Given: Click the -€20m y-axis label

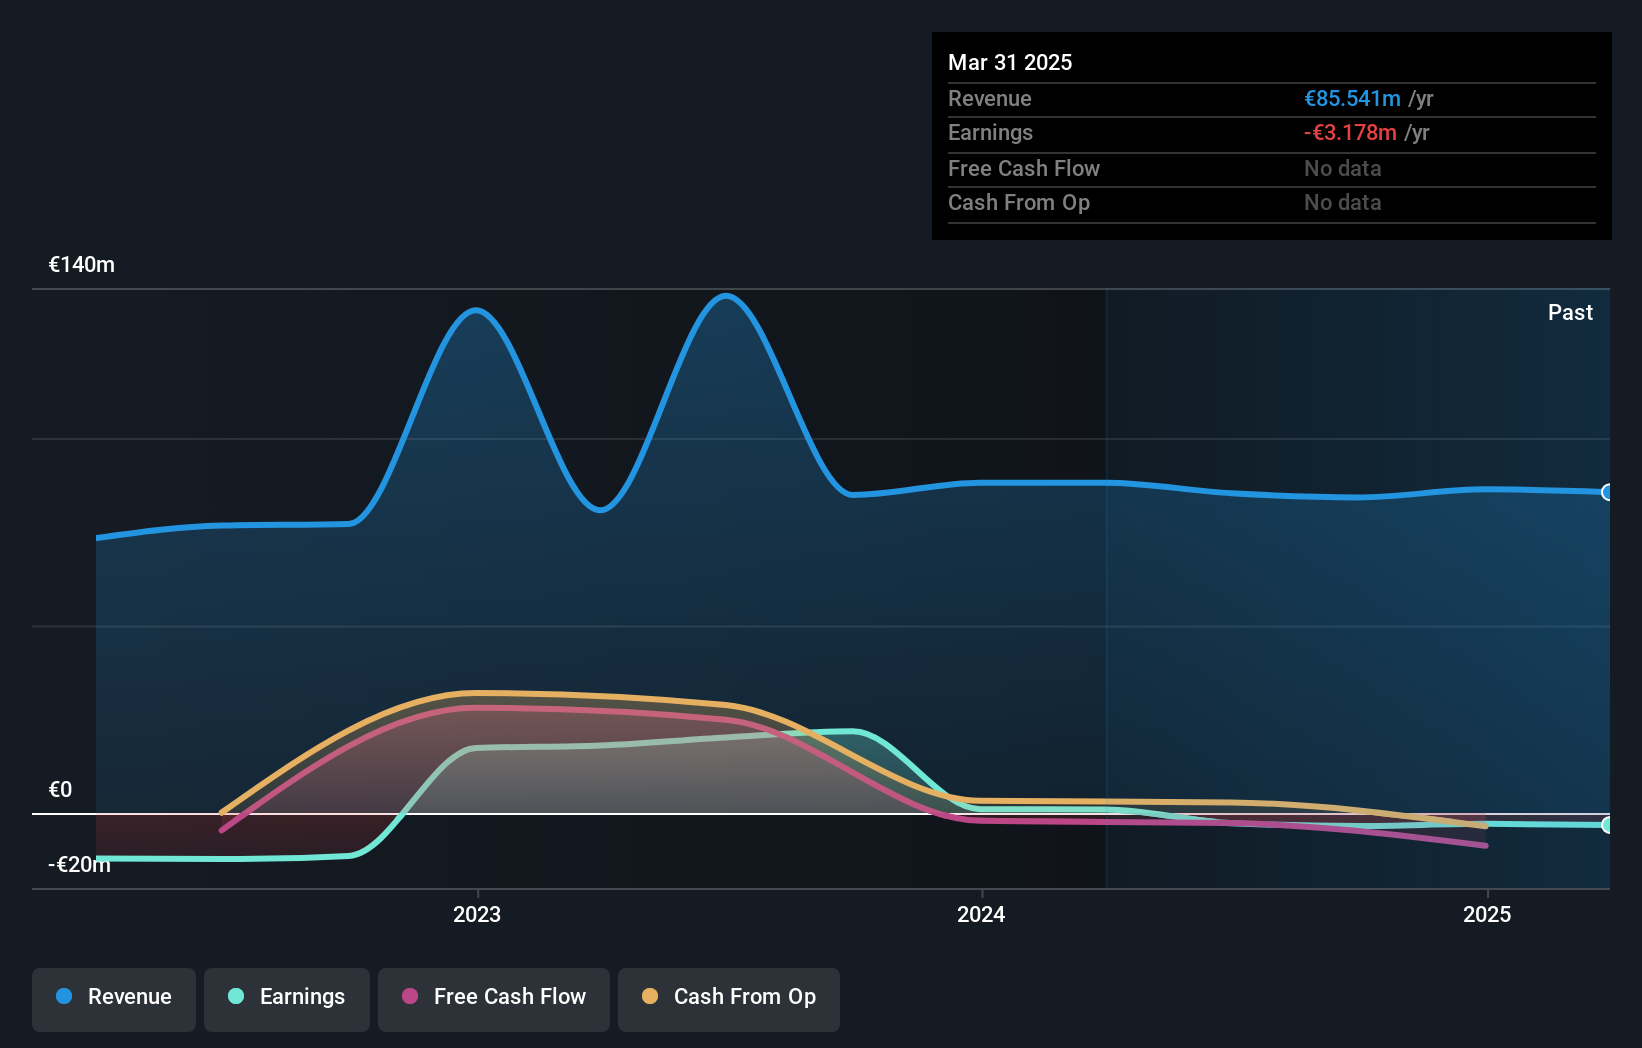Looking at the screenshot, I should 79,865.
